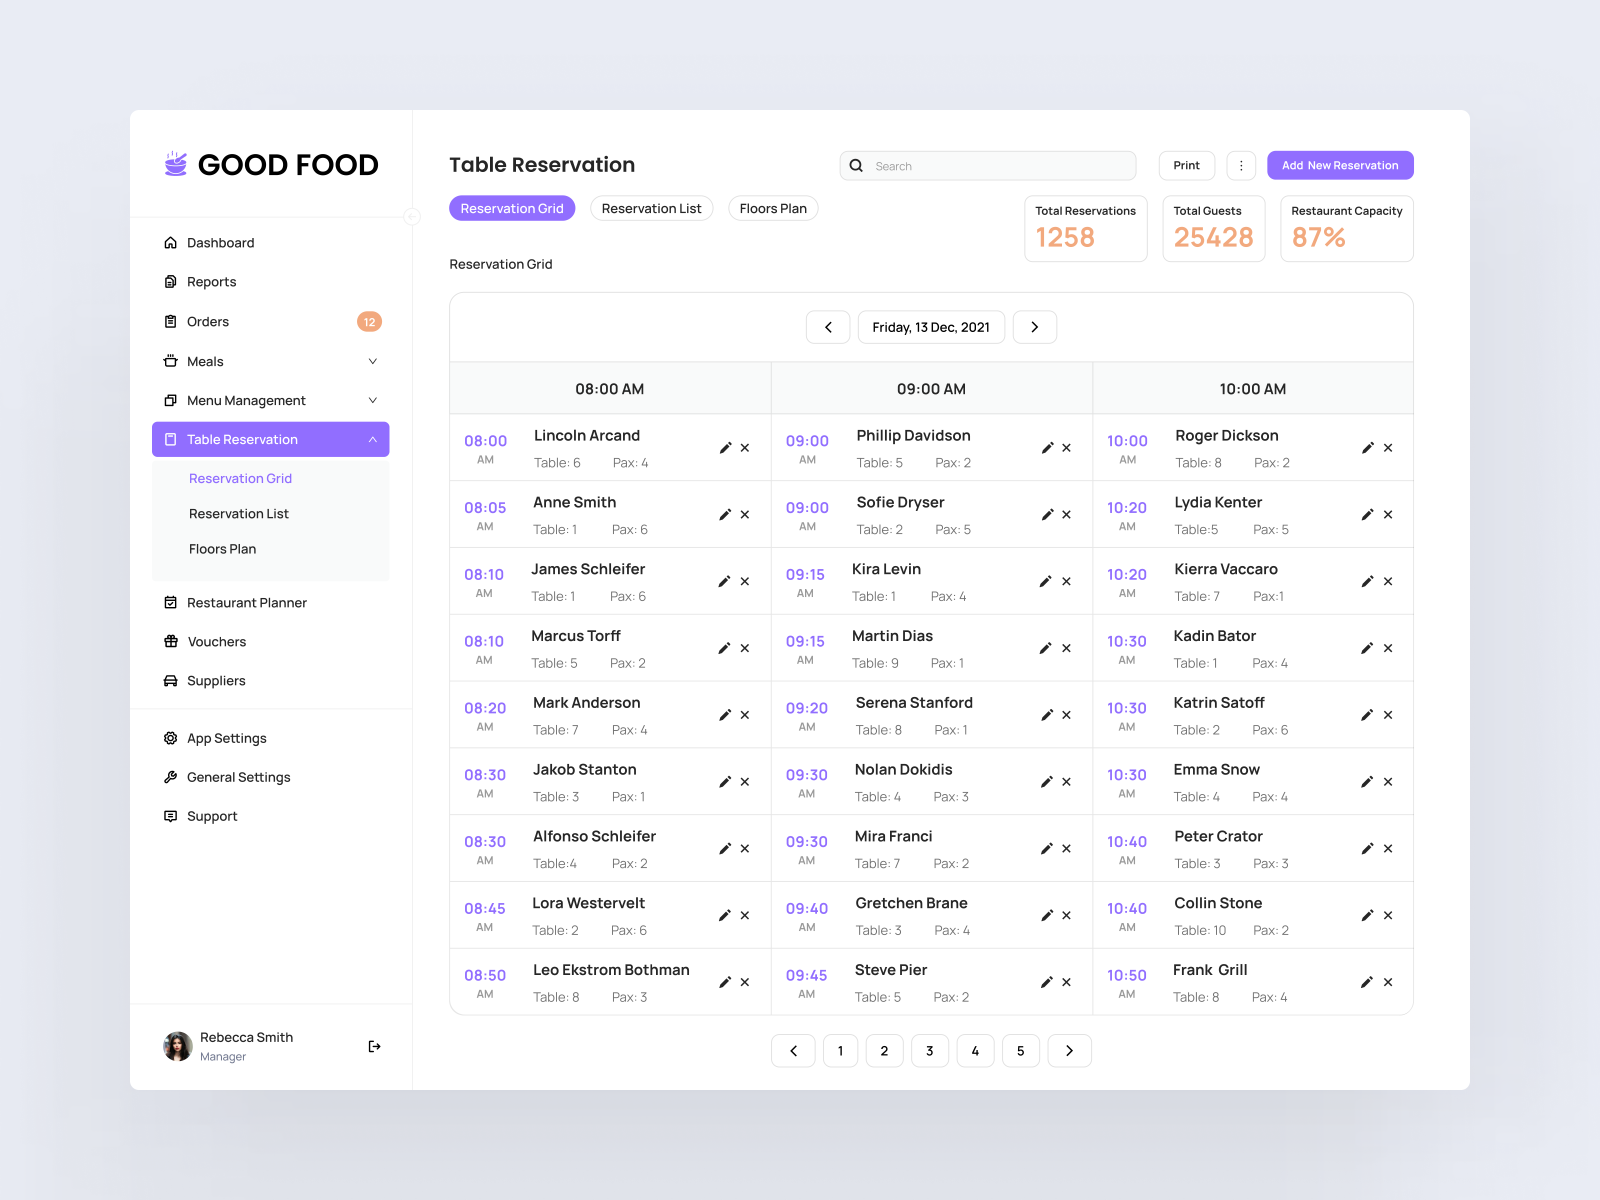Click the Restaurant Capacity 87% indicator
Screen dimensions: 1600x1200
(x=1346, y=228)
